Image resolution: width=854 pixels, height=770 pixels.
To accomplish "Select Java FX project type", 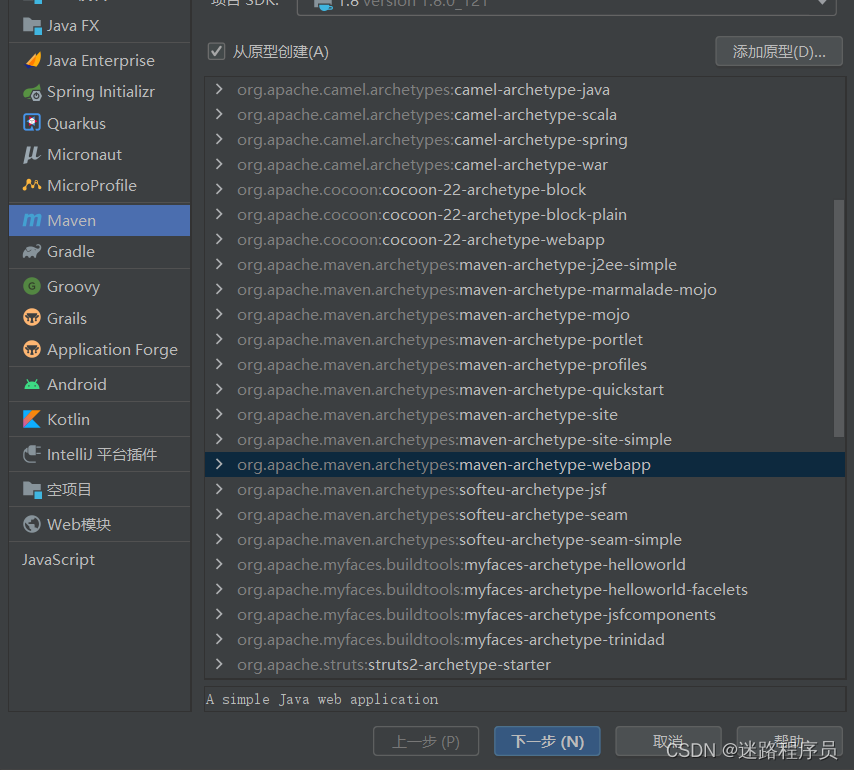I will click(x=100, y=26).
